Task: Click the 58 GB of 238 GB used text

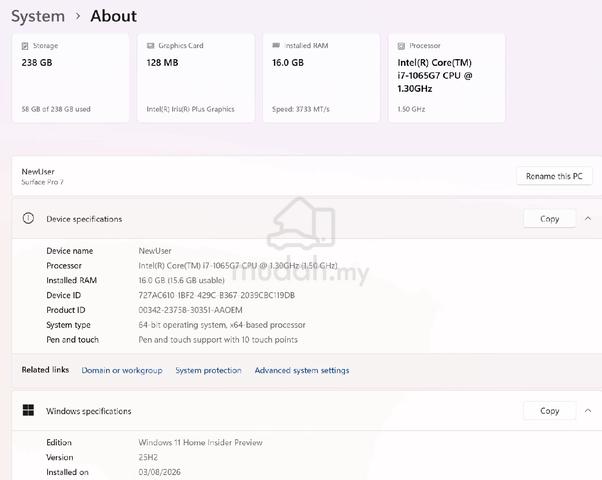Action: coord(56,109)
